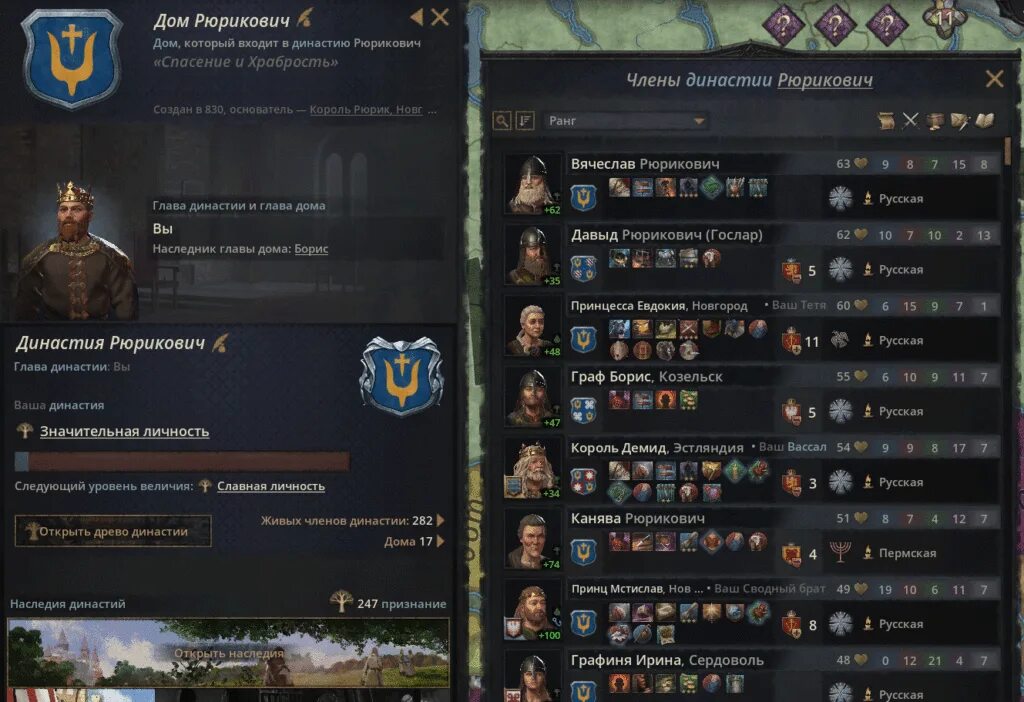Image resolution: width=1024 pixels, height=702 pixels.
Task: Select the Intrigue scroll with dagger icon
Action: (x=960, y=121)
